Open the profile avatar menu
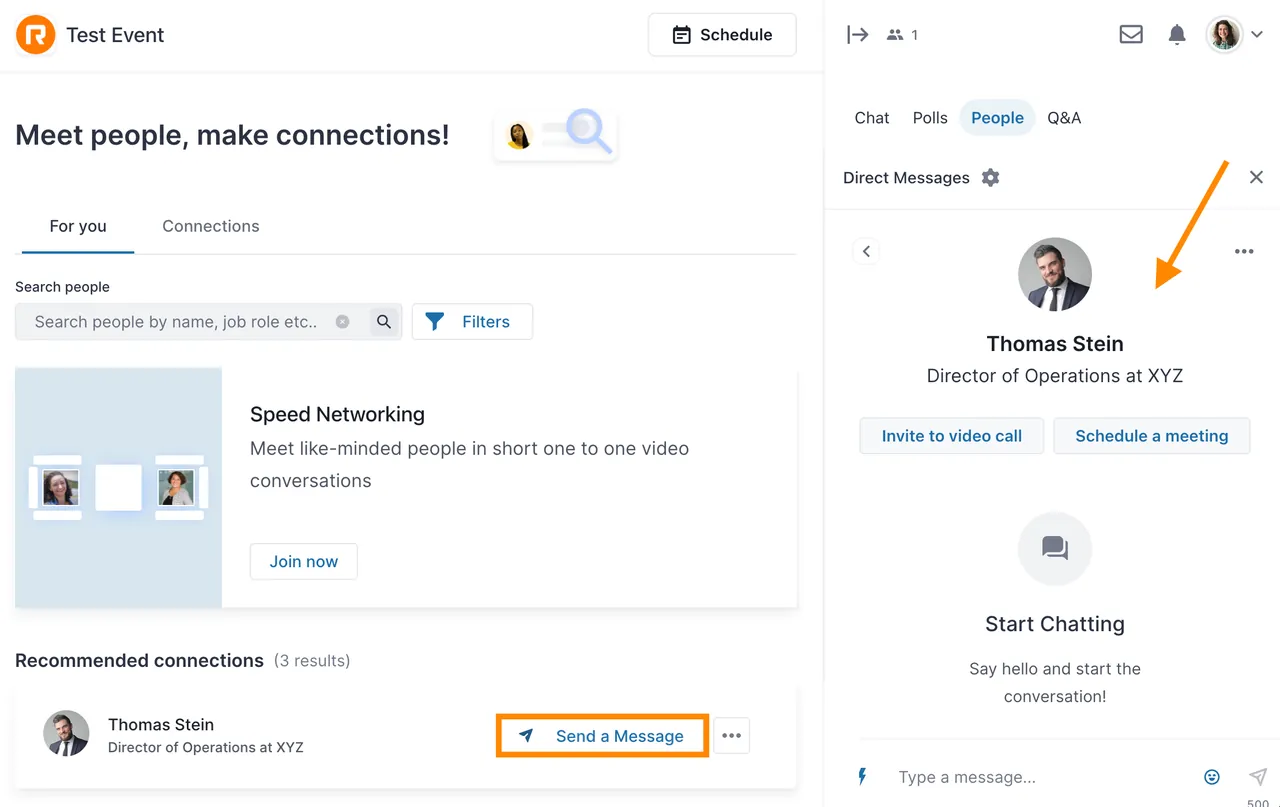 pos(1234,35)
